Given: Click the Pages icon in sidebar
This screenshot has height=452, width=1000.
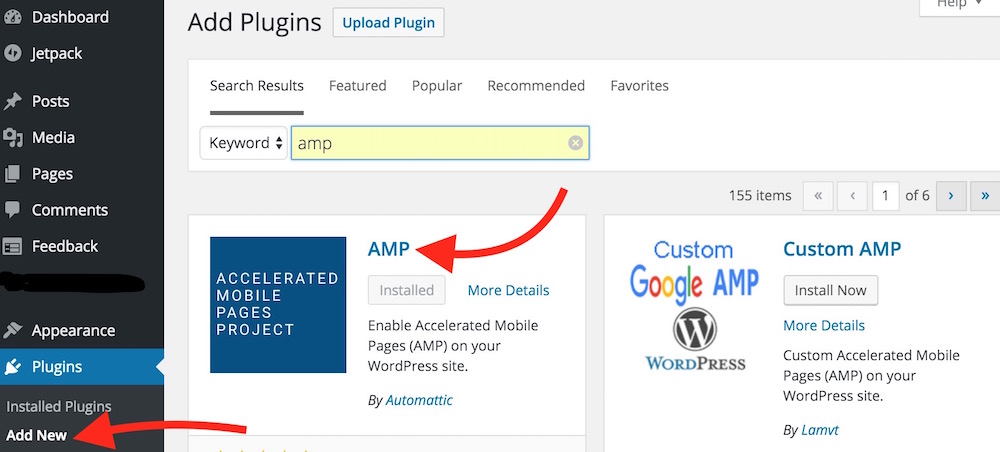Looking at the screenshot, I should click(13, 174).
